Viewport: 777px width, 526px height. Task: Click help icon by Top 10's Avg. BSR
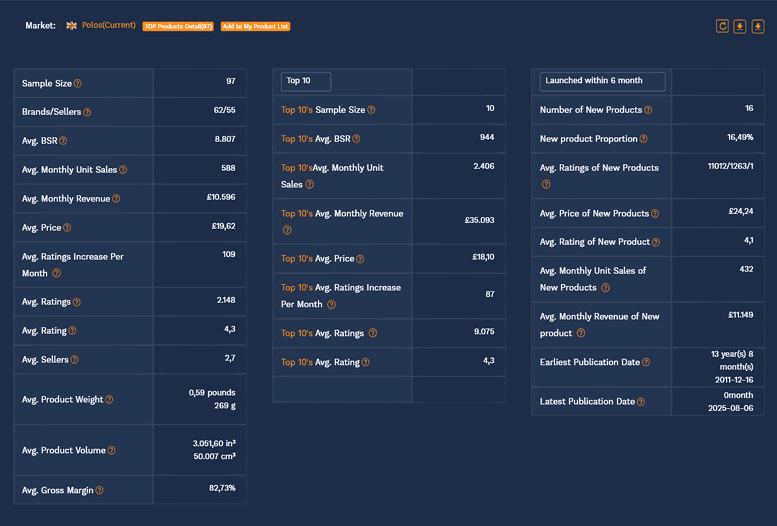356,139
